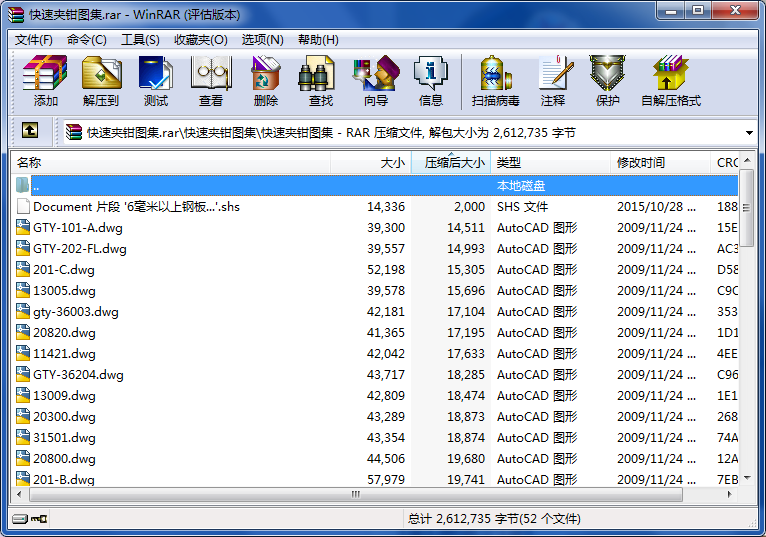
Task: Open the 工具(S) menu
Action: point(140,40)
